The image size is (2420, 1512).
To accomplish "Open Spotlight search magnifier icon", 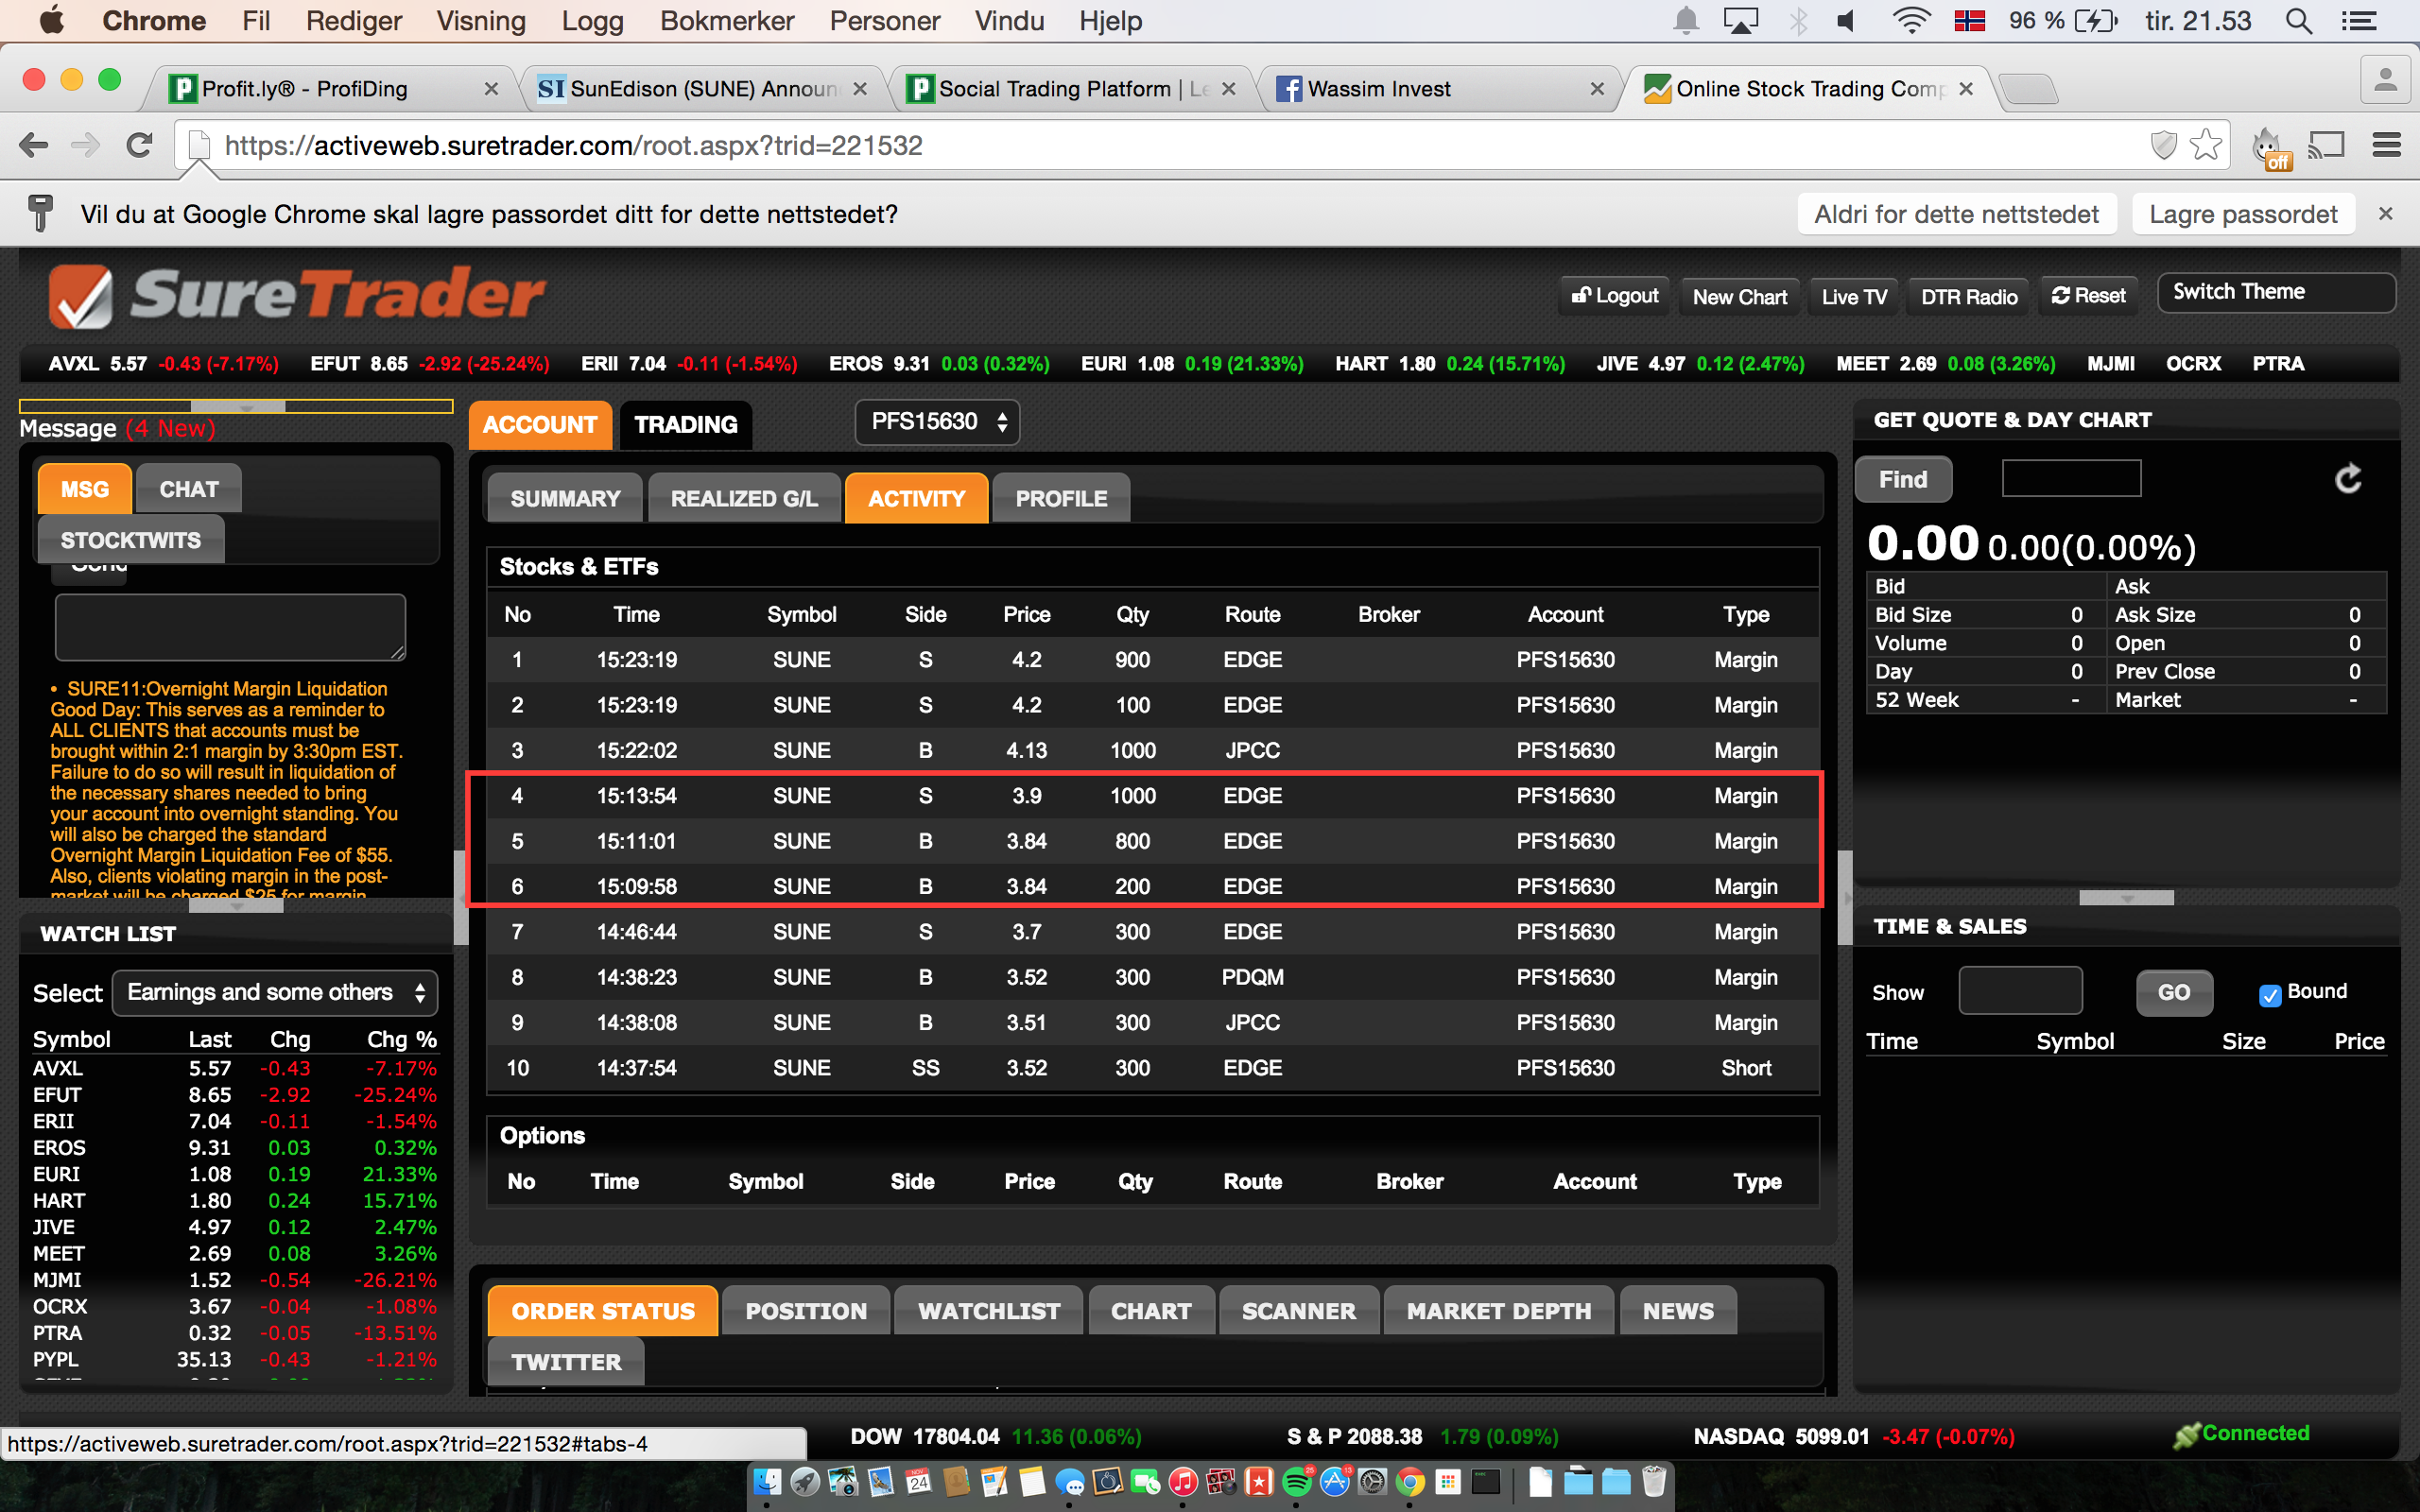I will coord(2298,21).
